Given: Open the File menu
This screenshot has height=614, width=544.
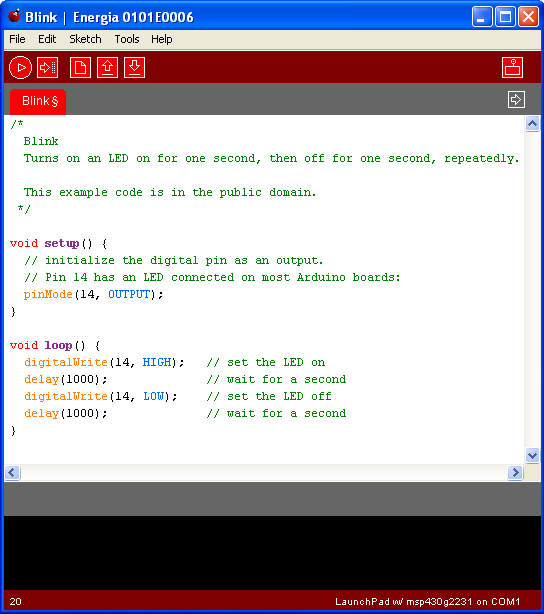Looking at the screenshot, I should coord(17,39).
